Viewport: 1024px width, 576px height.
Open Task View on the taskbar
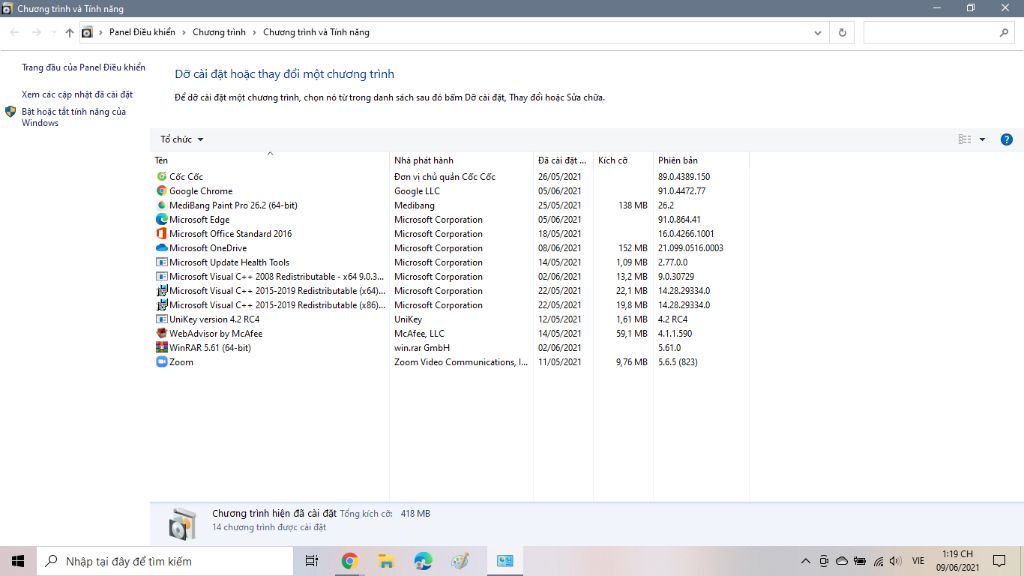(312, 561)
